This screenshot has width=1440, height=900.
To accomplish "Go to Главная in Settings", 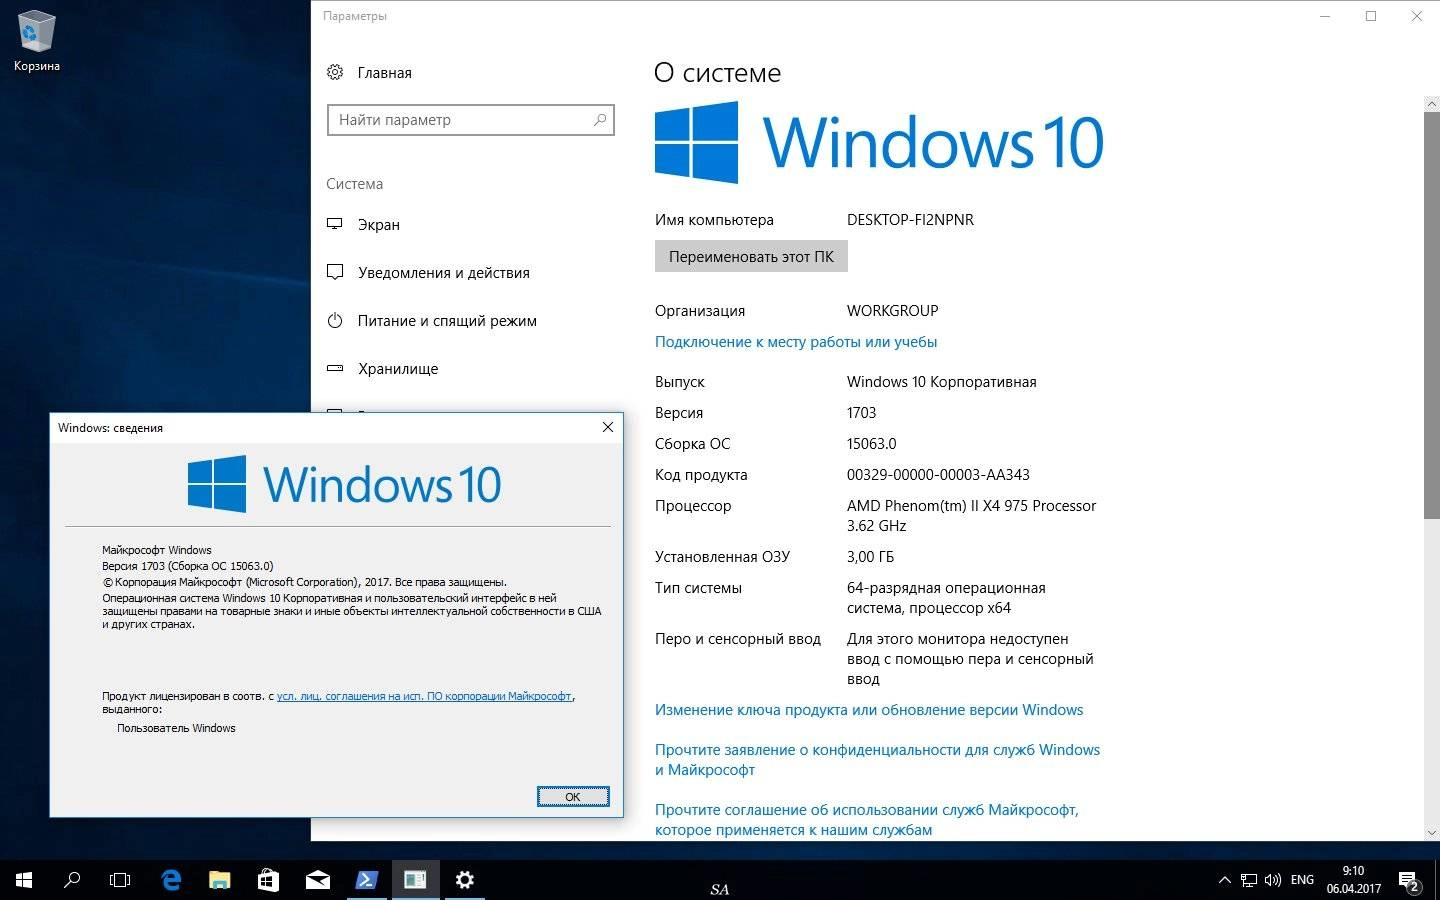I will 384,73.
